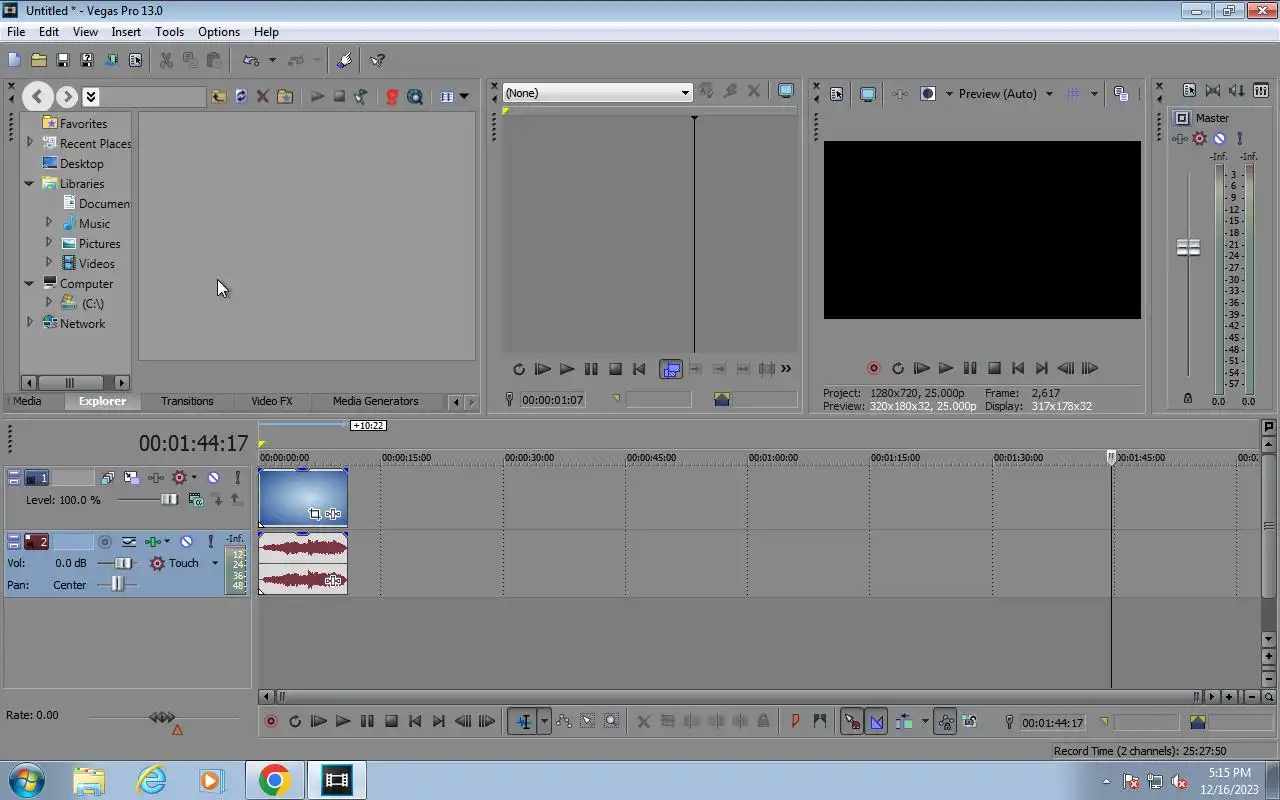Mute audio track 2
Image resolution: width=1280 pixels, height=800 pixels.
tap(186, 541)
